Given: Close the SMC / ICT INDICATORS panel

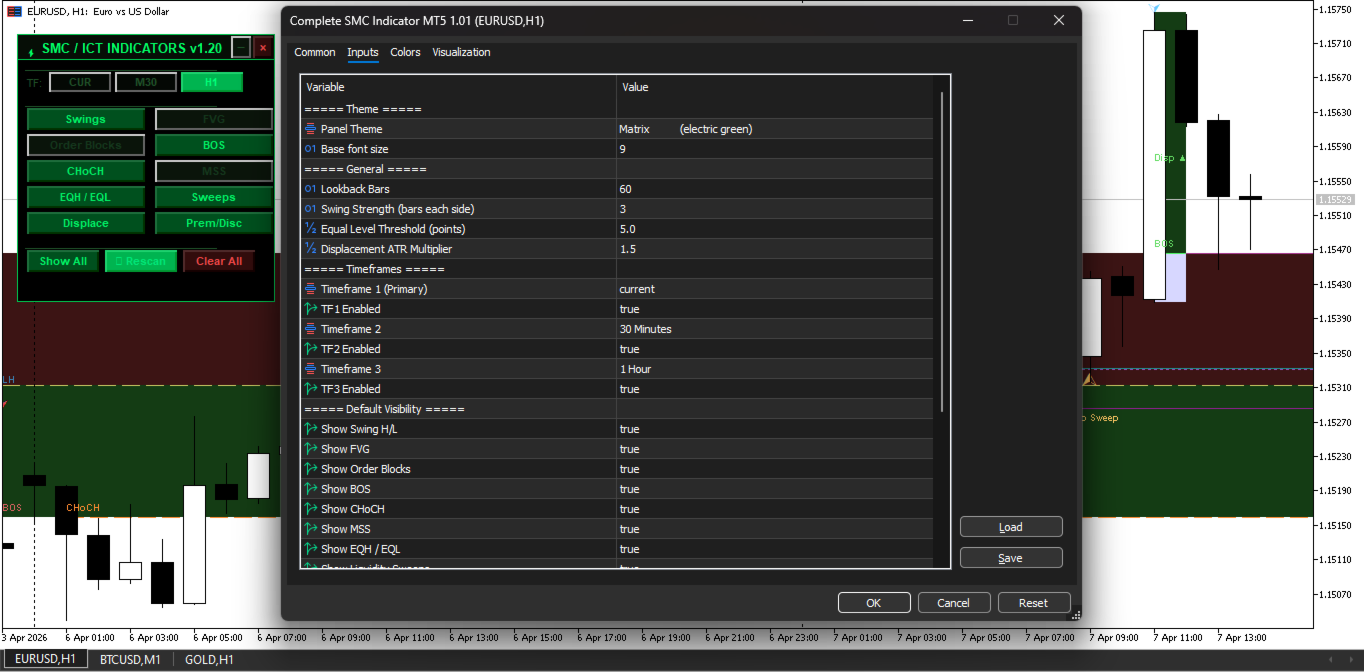Looking at the screenshot, I should click(263, 47).
